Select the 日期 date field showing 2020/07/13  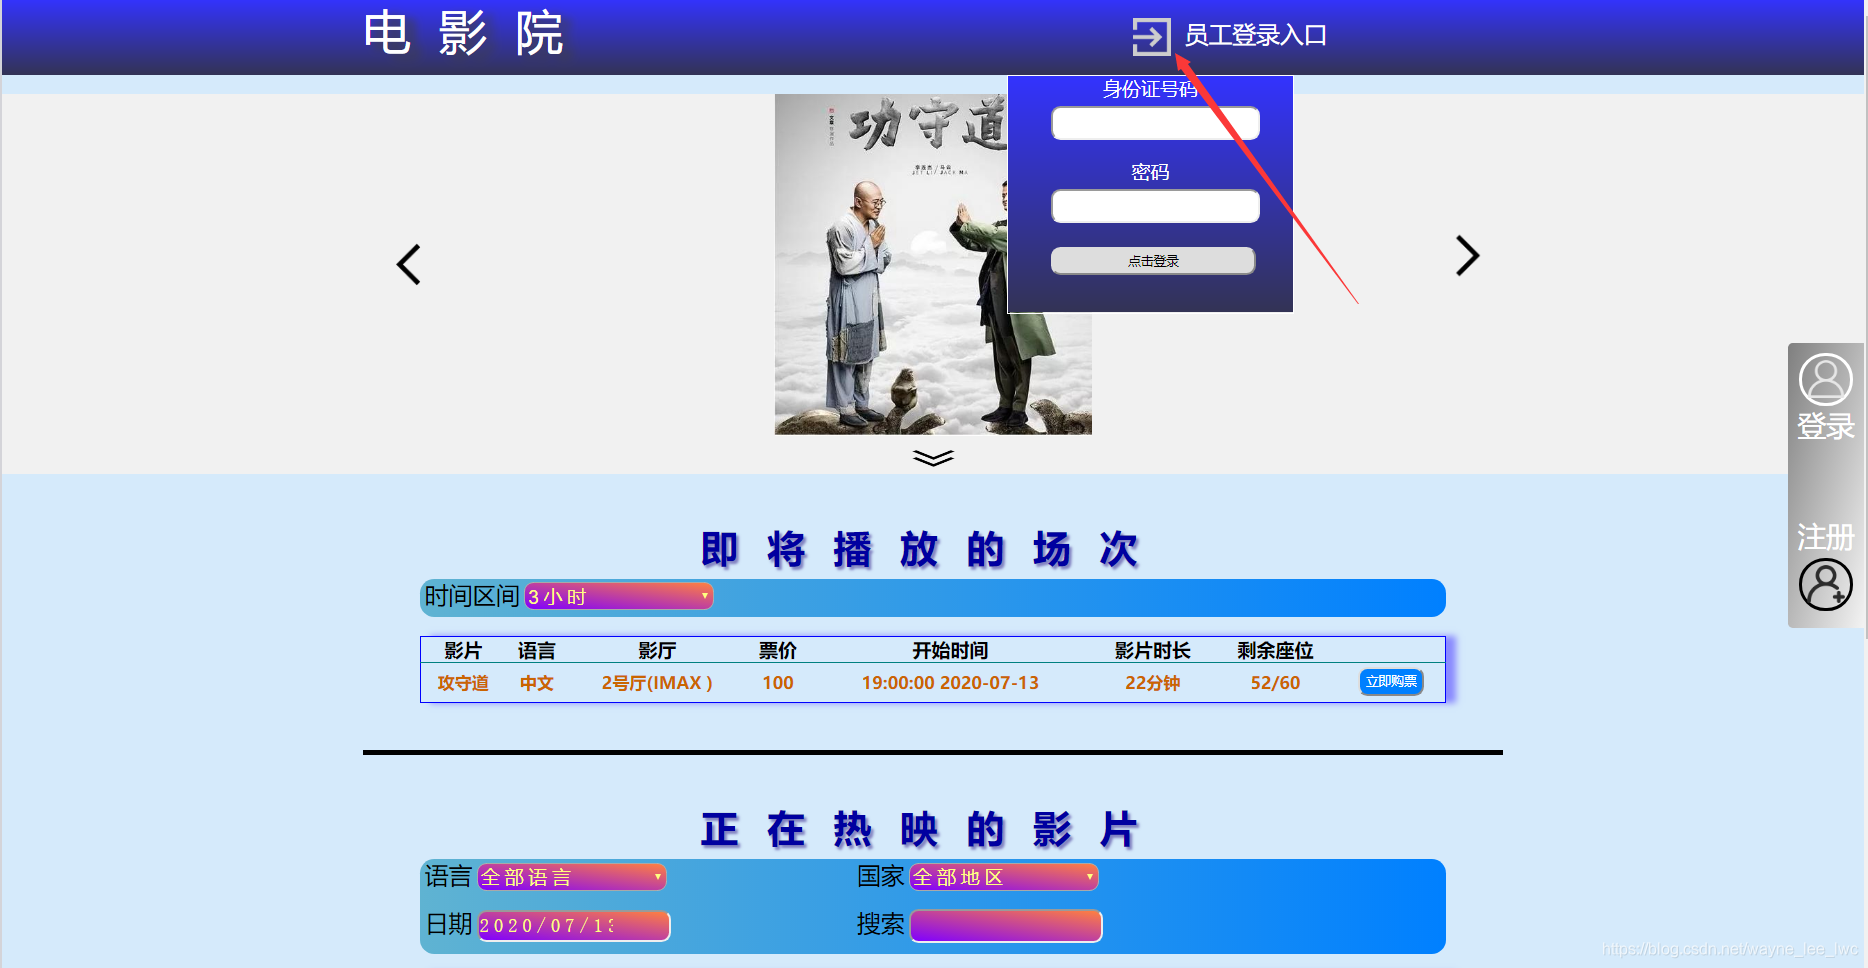[x=573, y=925]
